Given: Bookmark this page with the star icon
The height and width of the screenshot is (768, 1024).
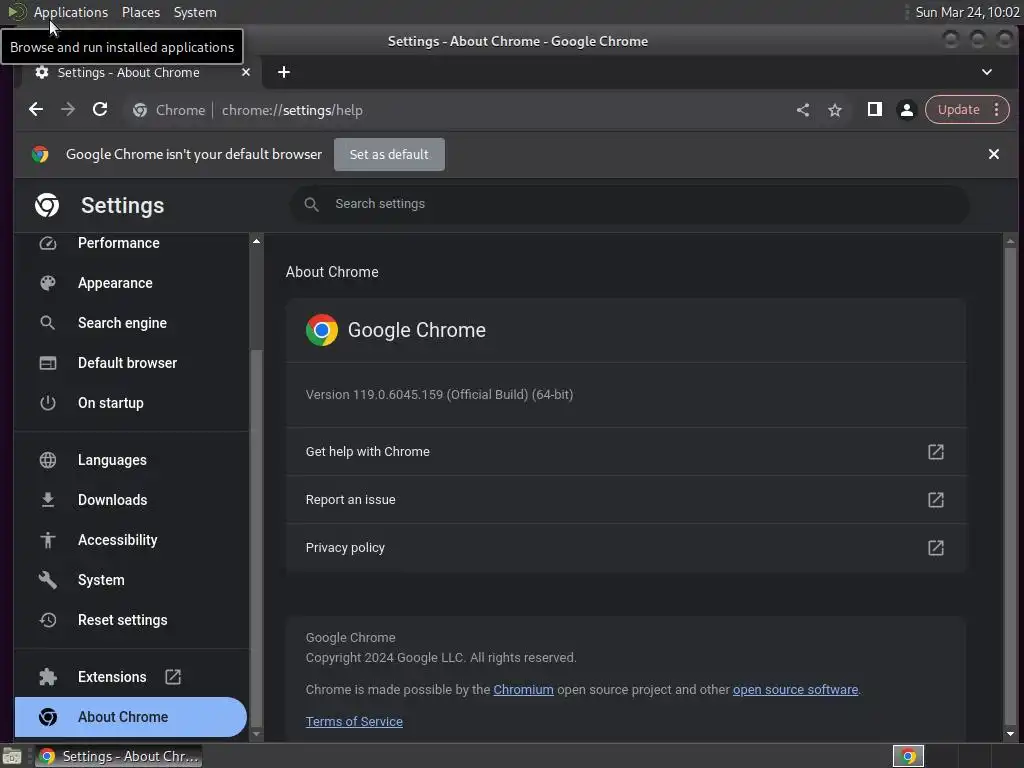Looking at the screenshot, I should coord(835,110).
